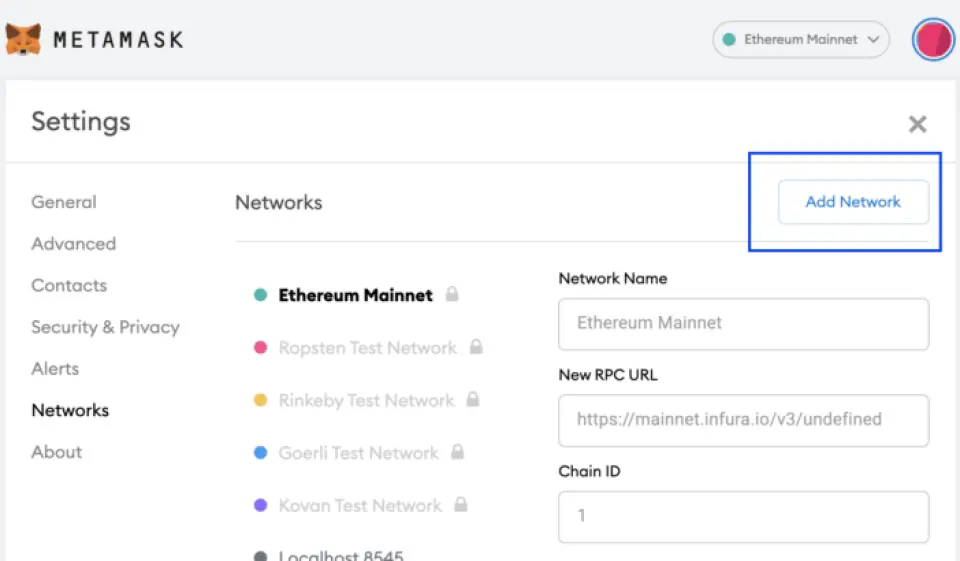Open the About section
Image resolution: width=960 pixels, height=561 pixels.
[56, 452]
